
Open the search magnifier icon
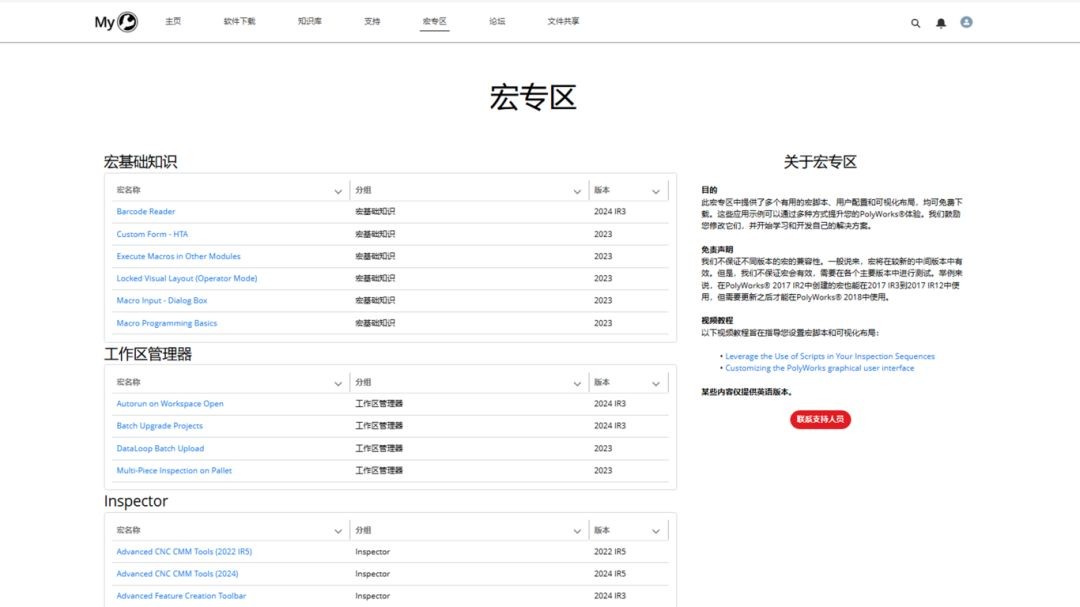click(x=915, y=23)
